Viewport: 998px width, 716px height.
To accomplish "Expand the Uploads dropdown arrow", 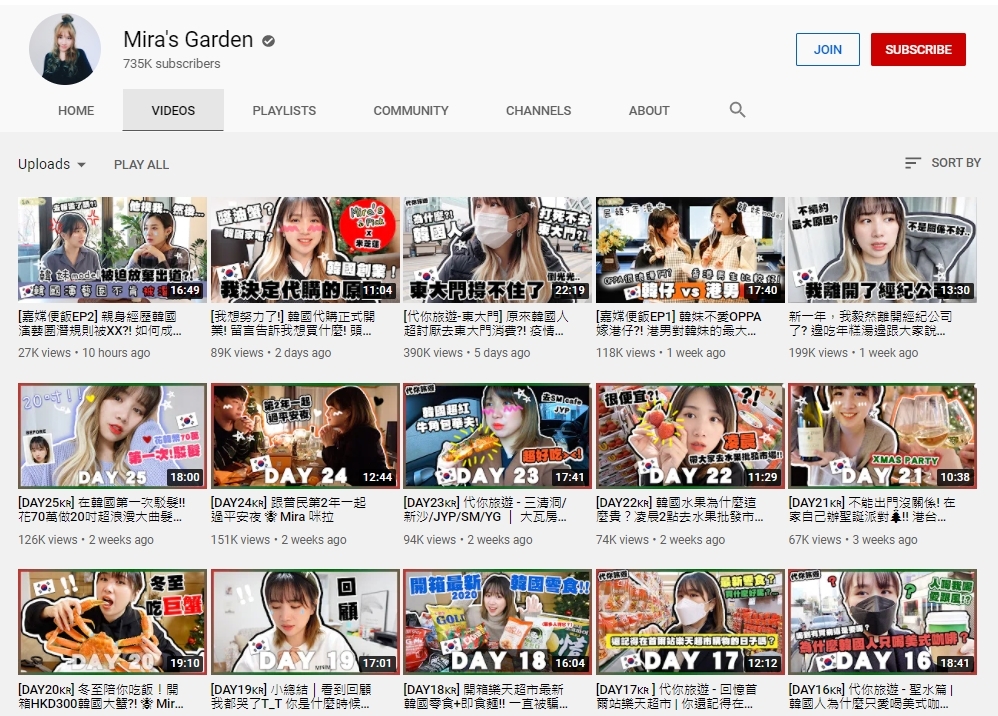I will click(x=81, y=165).
